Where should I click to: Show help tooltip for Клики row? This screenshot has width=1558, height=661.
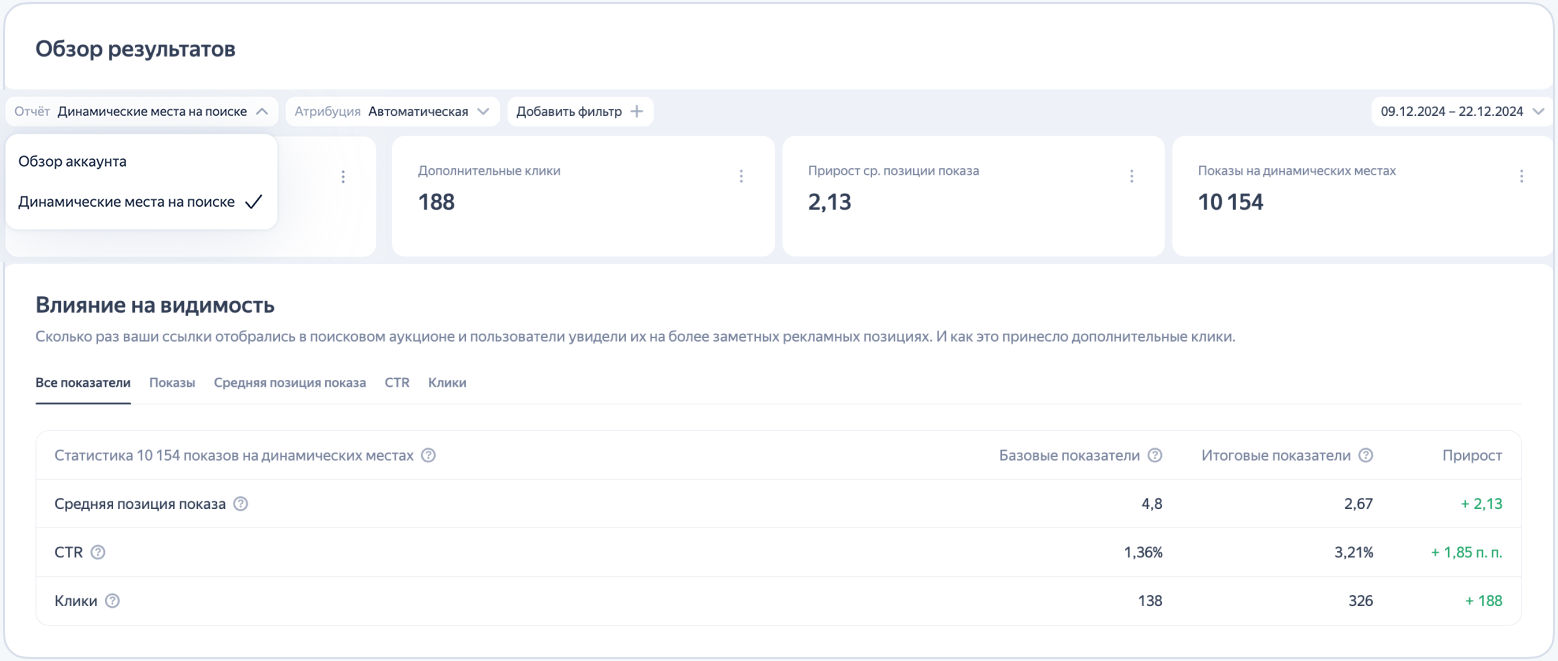tap(112, 601)
